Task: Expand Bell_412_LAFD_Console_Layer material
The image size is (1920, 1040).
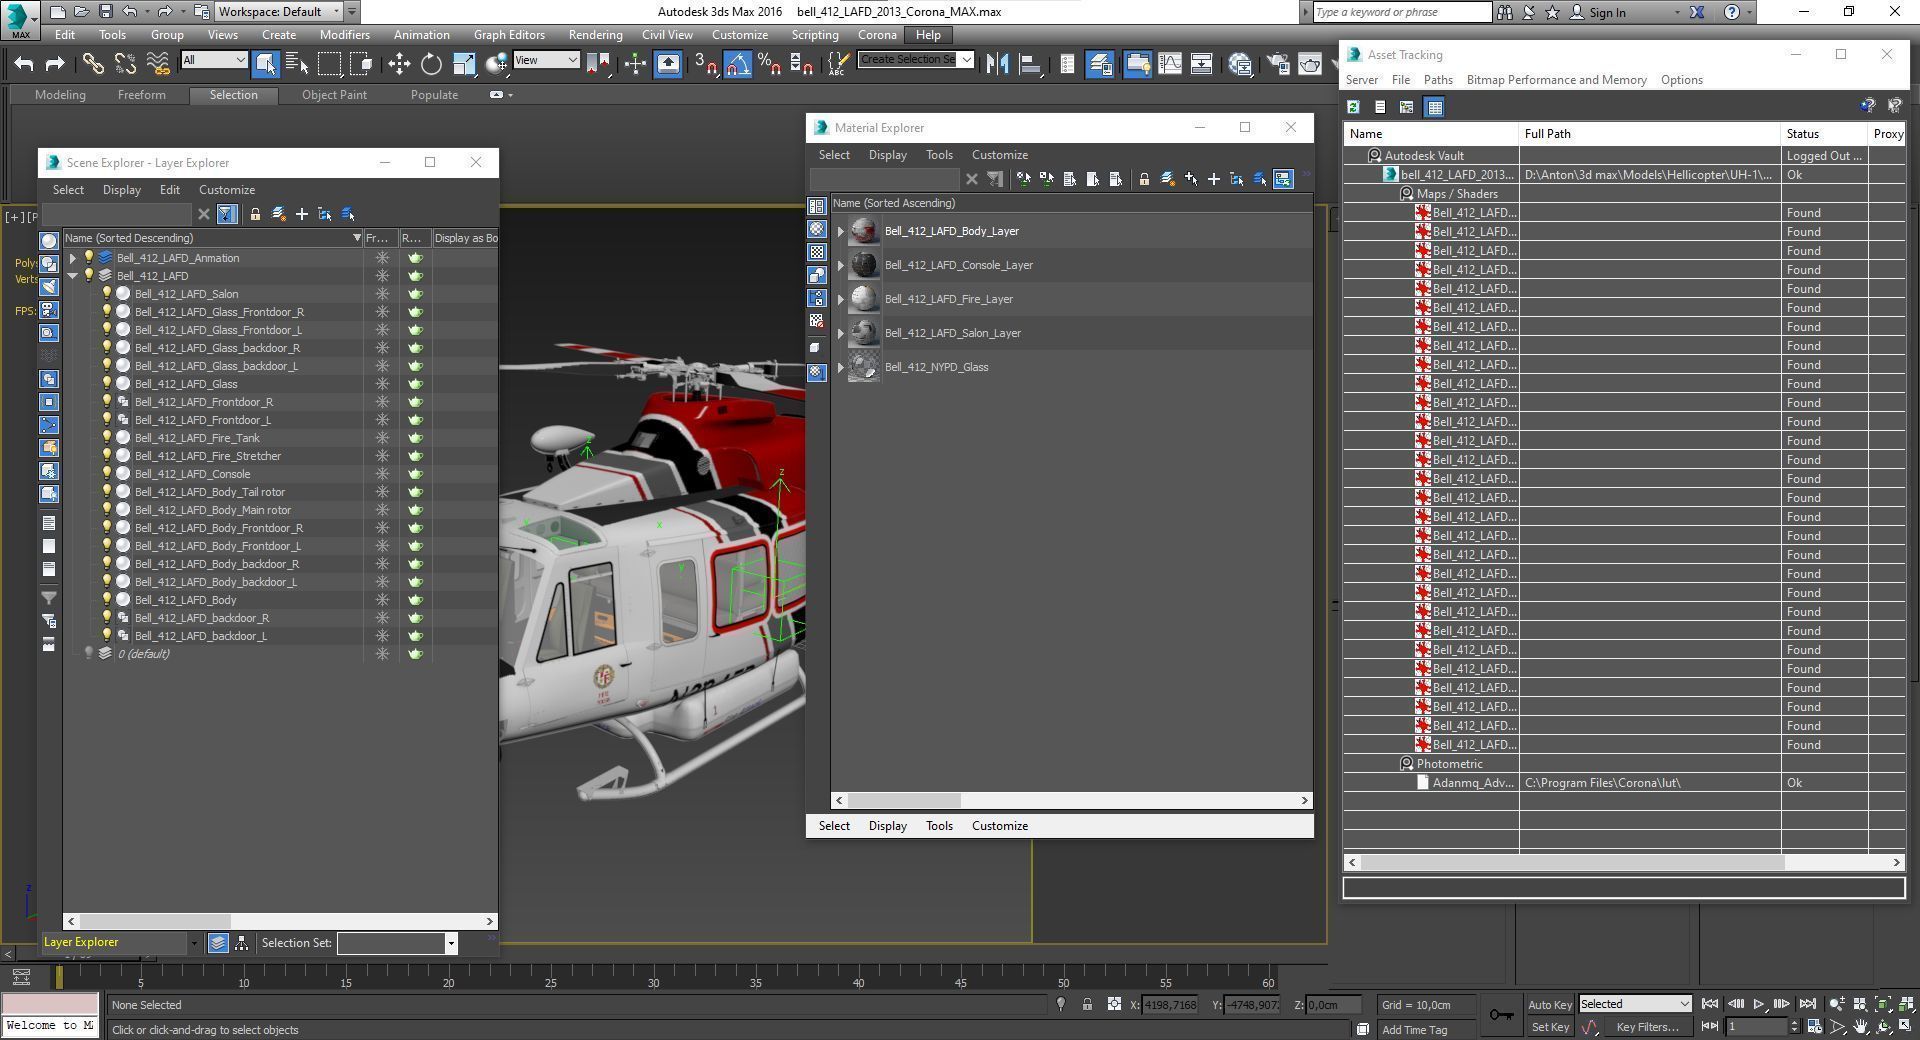Action: (841, 265)
